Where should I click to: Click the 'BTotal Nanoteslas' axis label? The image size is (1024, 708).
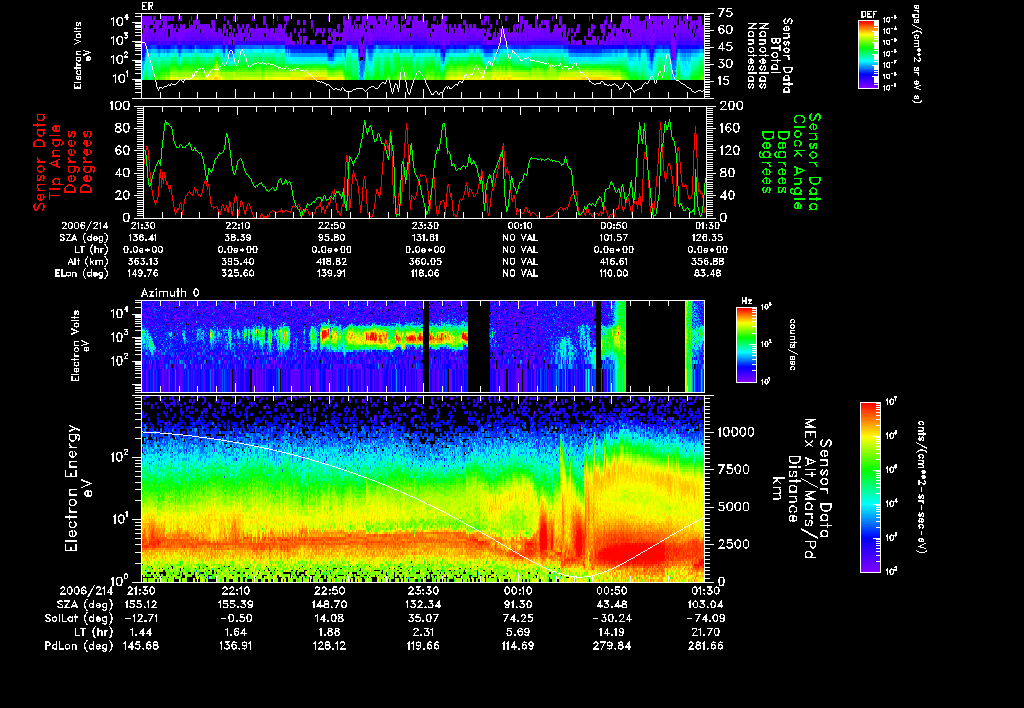[763, 56]
